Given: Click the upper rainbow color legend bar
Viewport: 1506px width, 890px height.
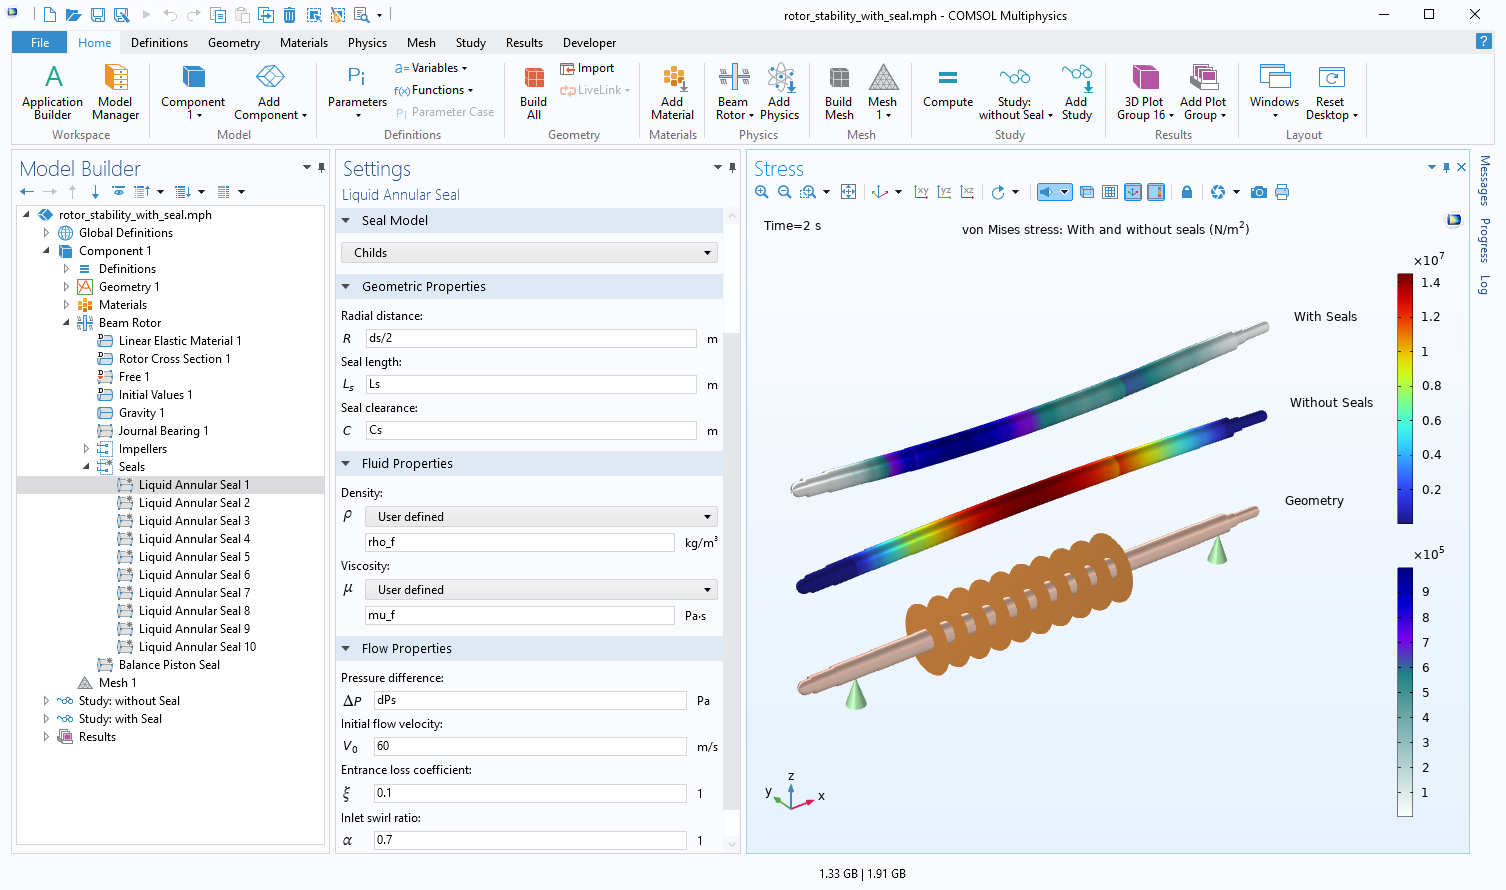Looking at the screenshot, I should coord(1405,398).
